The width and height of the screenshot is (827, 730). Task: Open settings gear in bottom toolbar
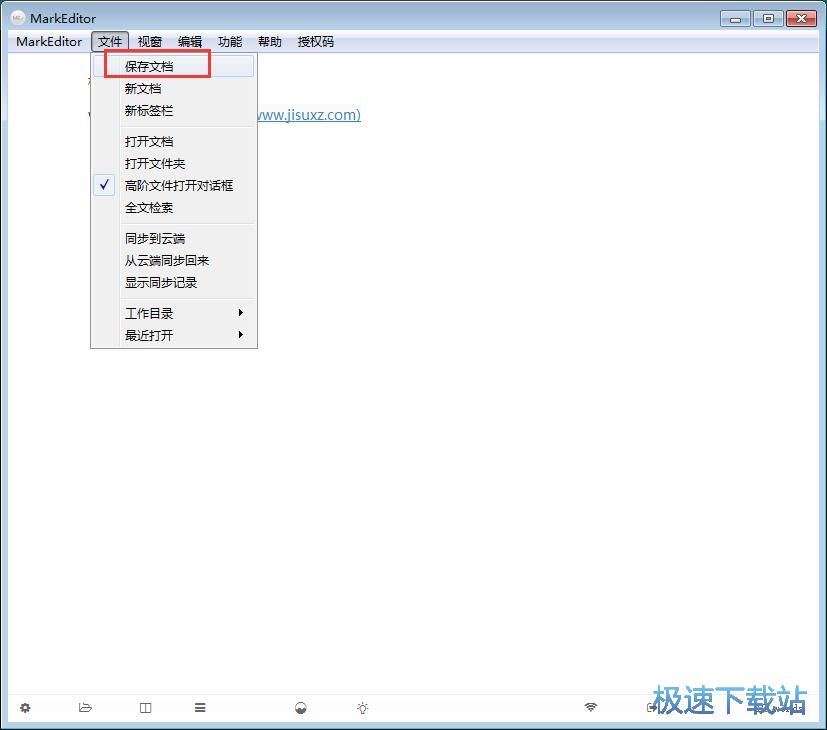pyautogui.click(x=25, y=707)
